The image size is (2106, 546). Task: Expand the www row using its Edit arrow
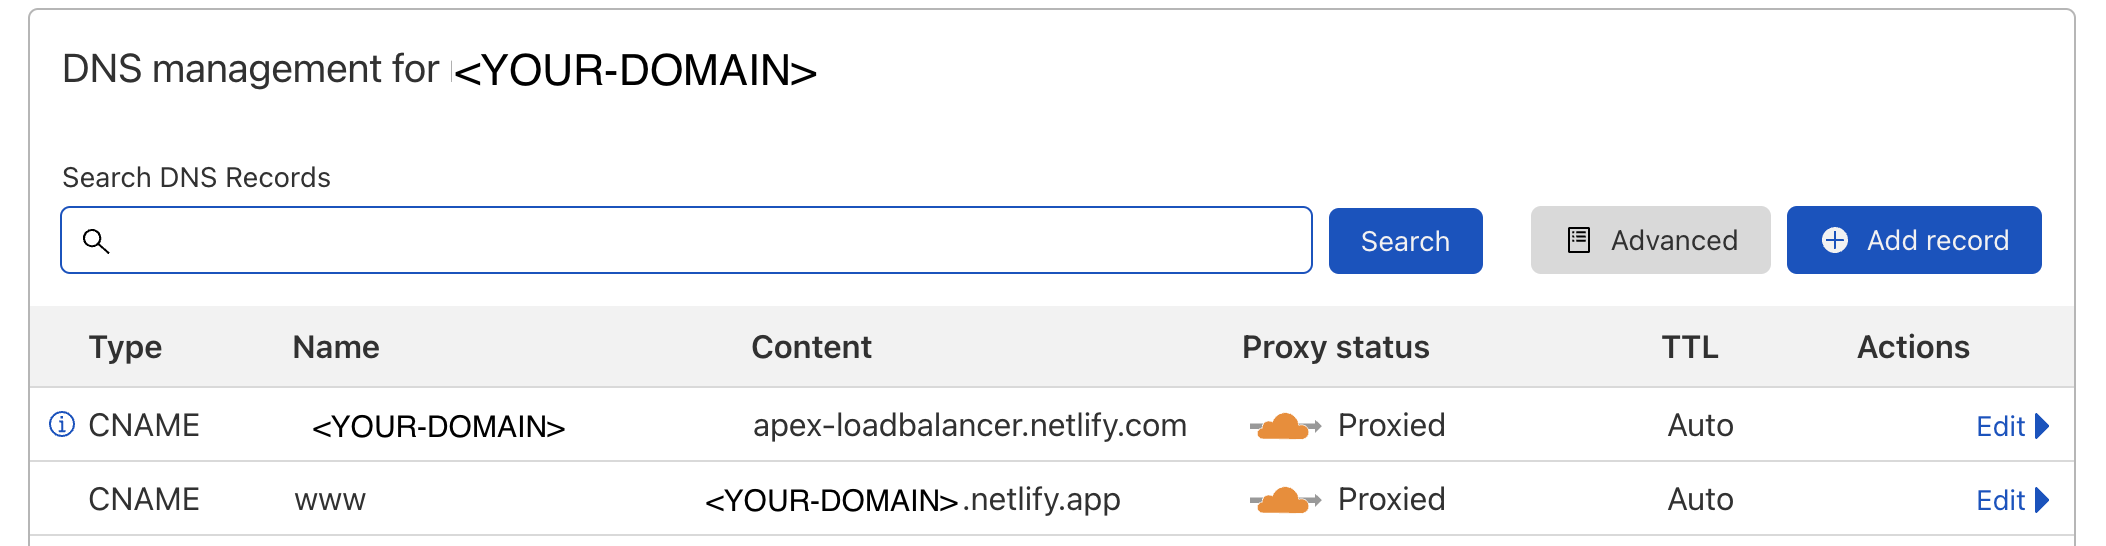tap(2042, 500)
